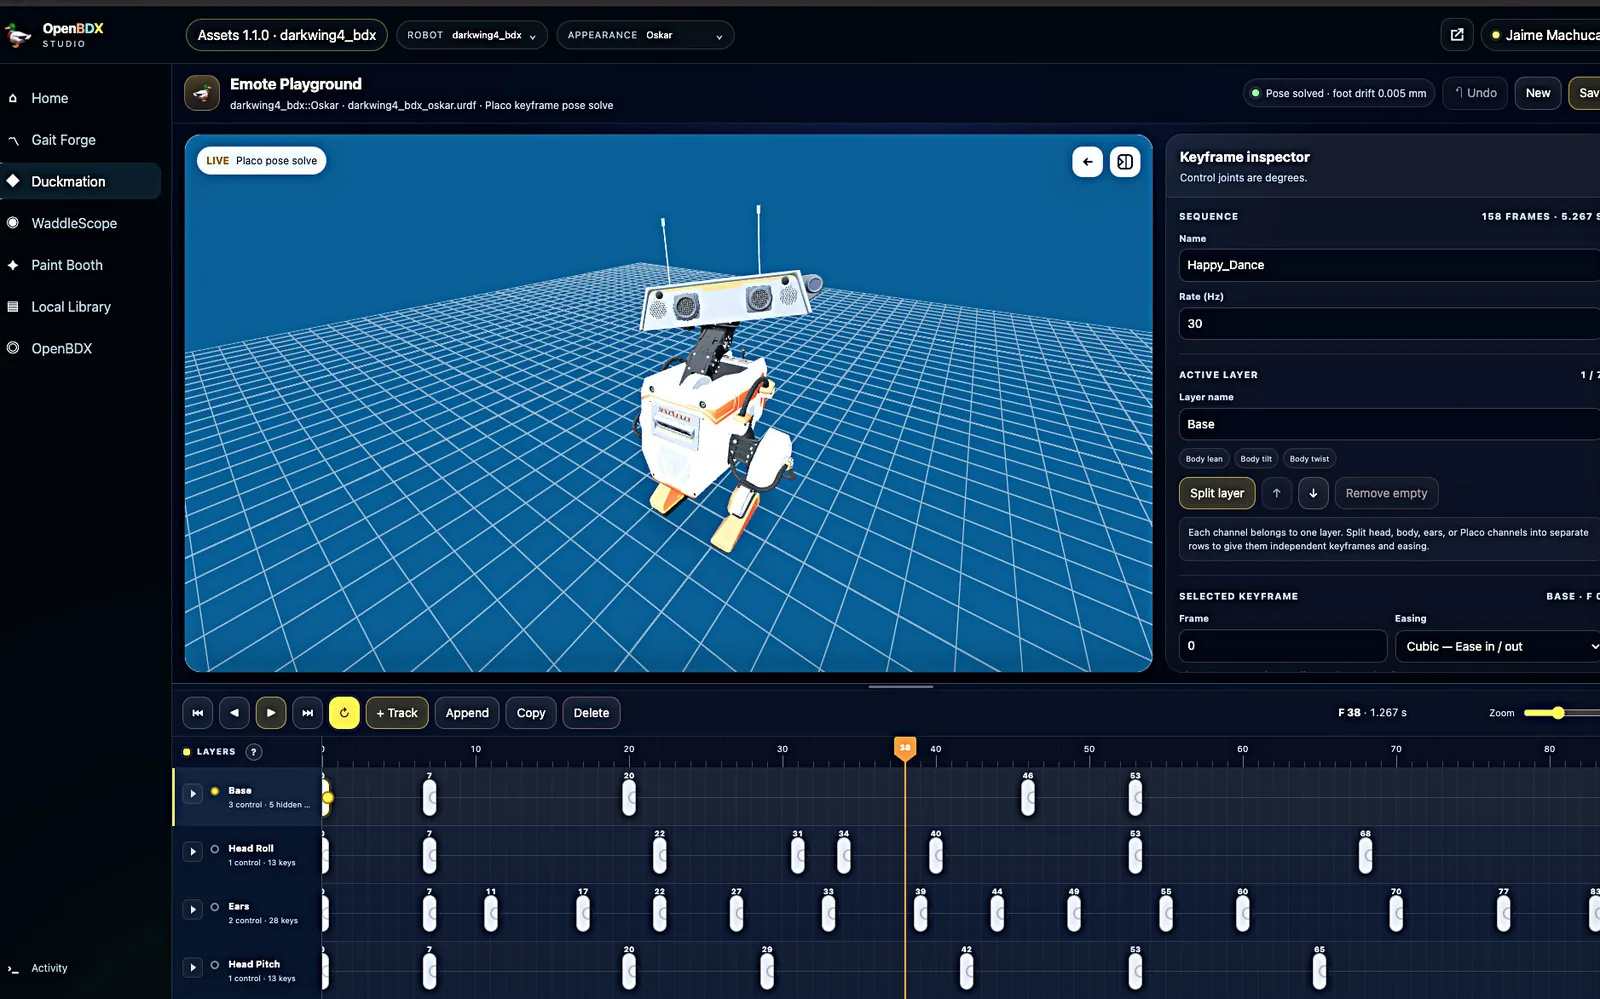Expand the Ears layer row
This screenshot has width=1600, height=999.
click(x=193, y=910)
